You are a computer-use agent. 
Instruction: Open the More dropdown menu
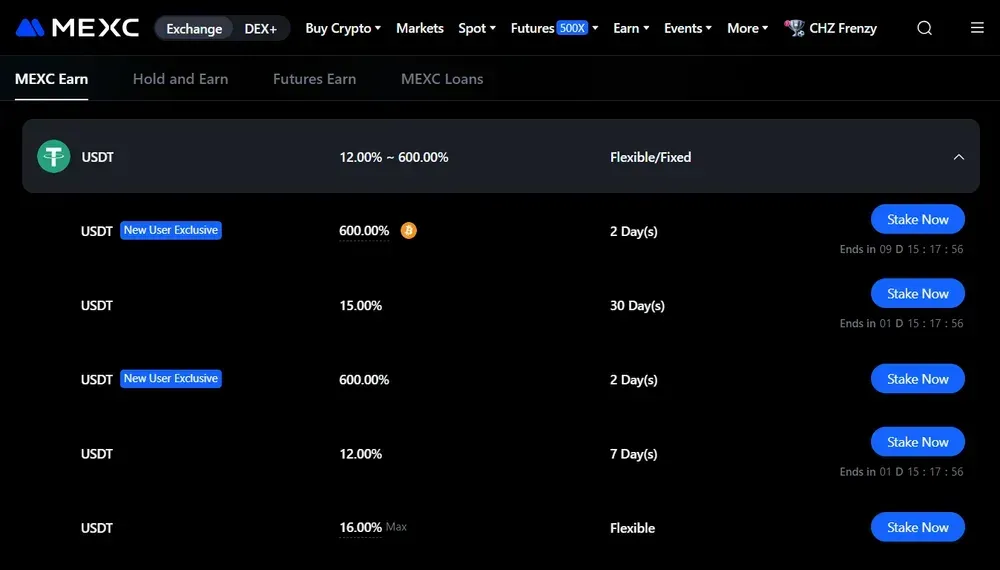pos(747,28)
